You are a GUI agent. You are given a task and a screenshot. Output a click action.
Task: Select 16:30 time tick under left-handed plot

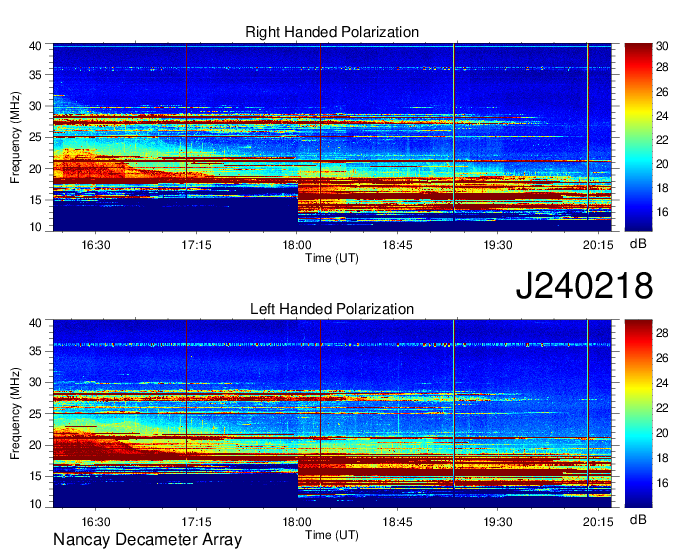click(96, 522)
